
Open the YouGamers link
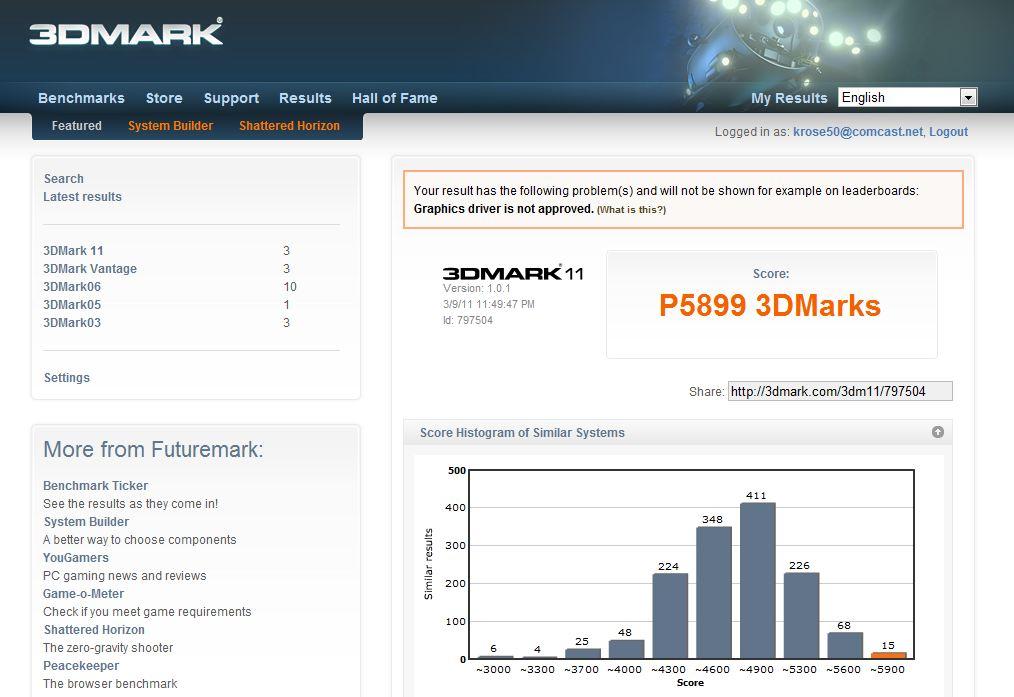pos(76,557)
